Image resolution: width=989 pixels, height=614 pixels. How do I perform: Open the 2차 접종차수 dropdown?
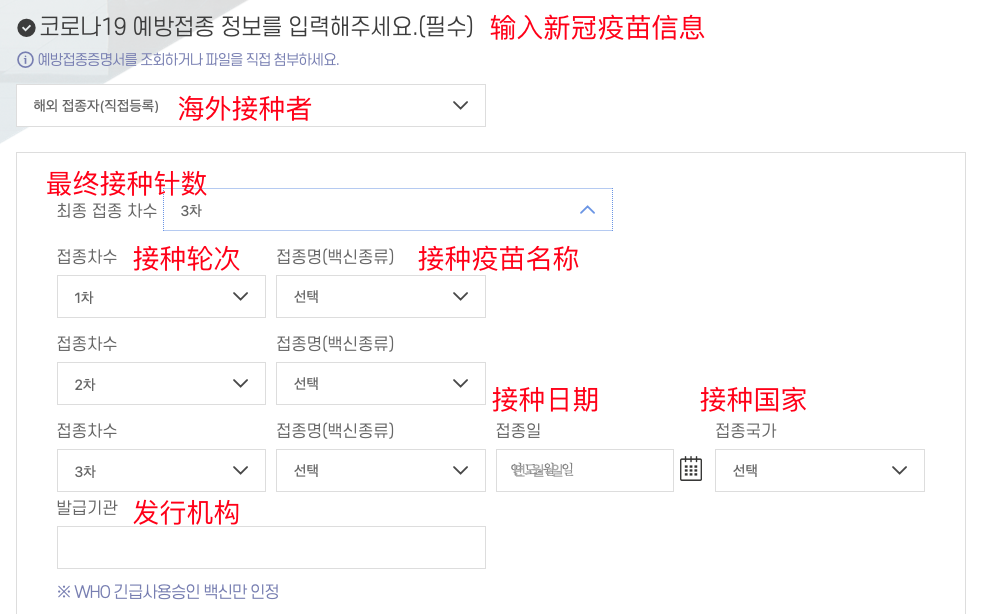[x=161, y=383]
